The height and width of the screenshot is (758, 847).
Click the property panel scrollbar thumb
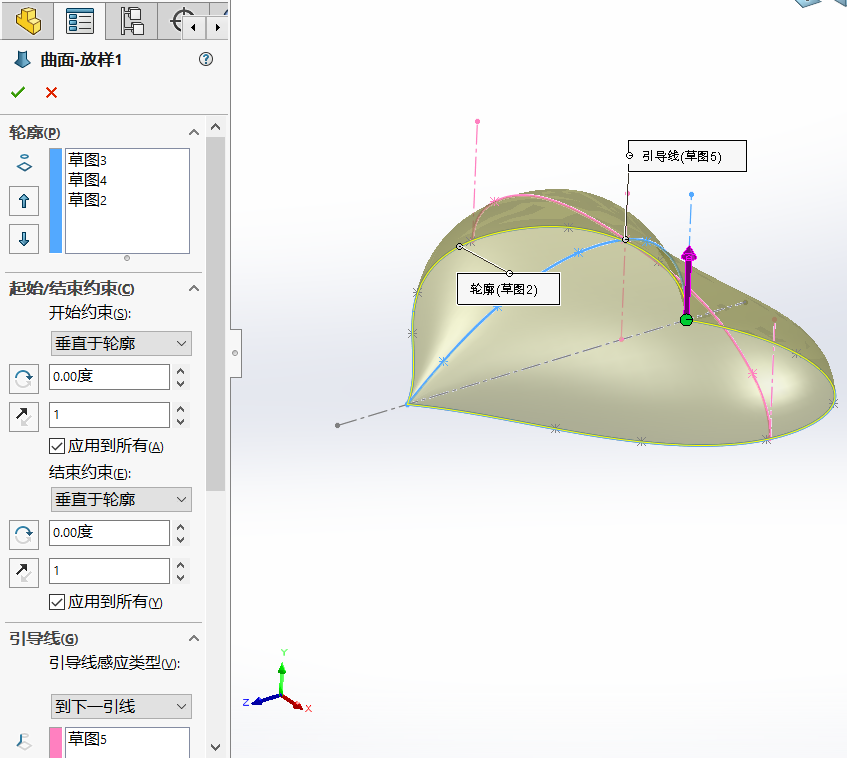tap(216, 314)
